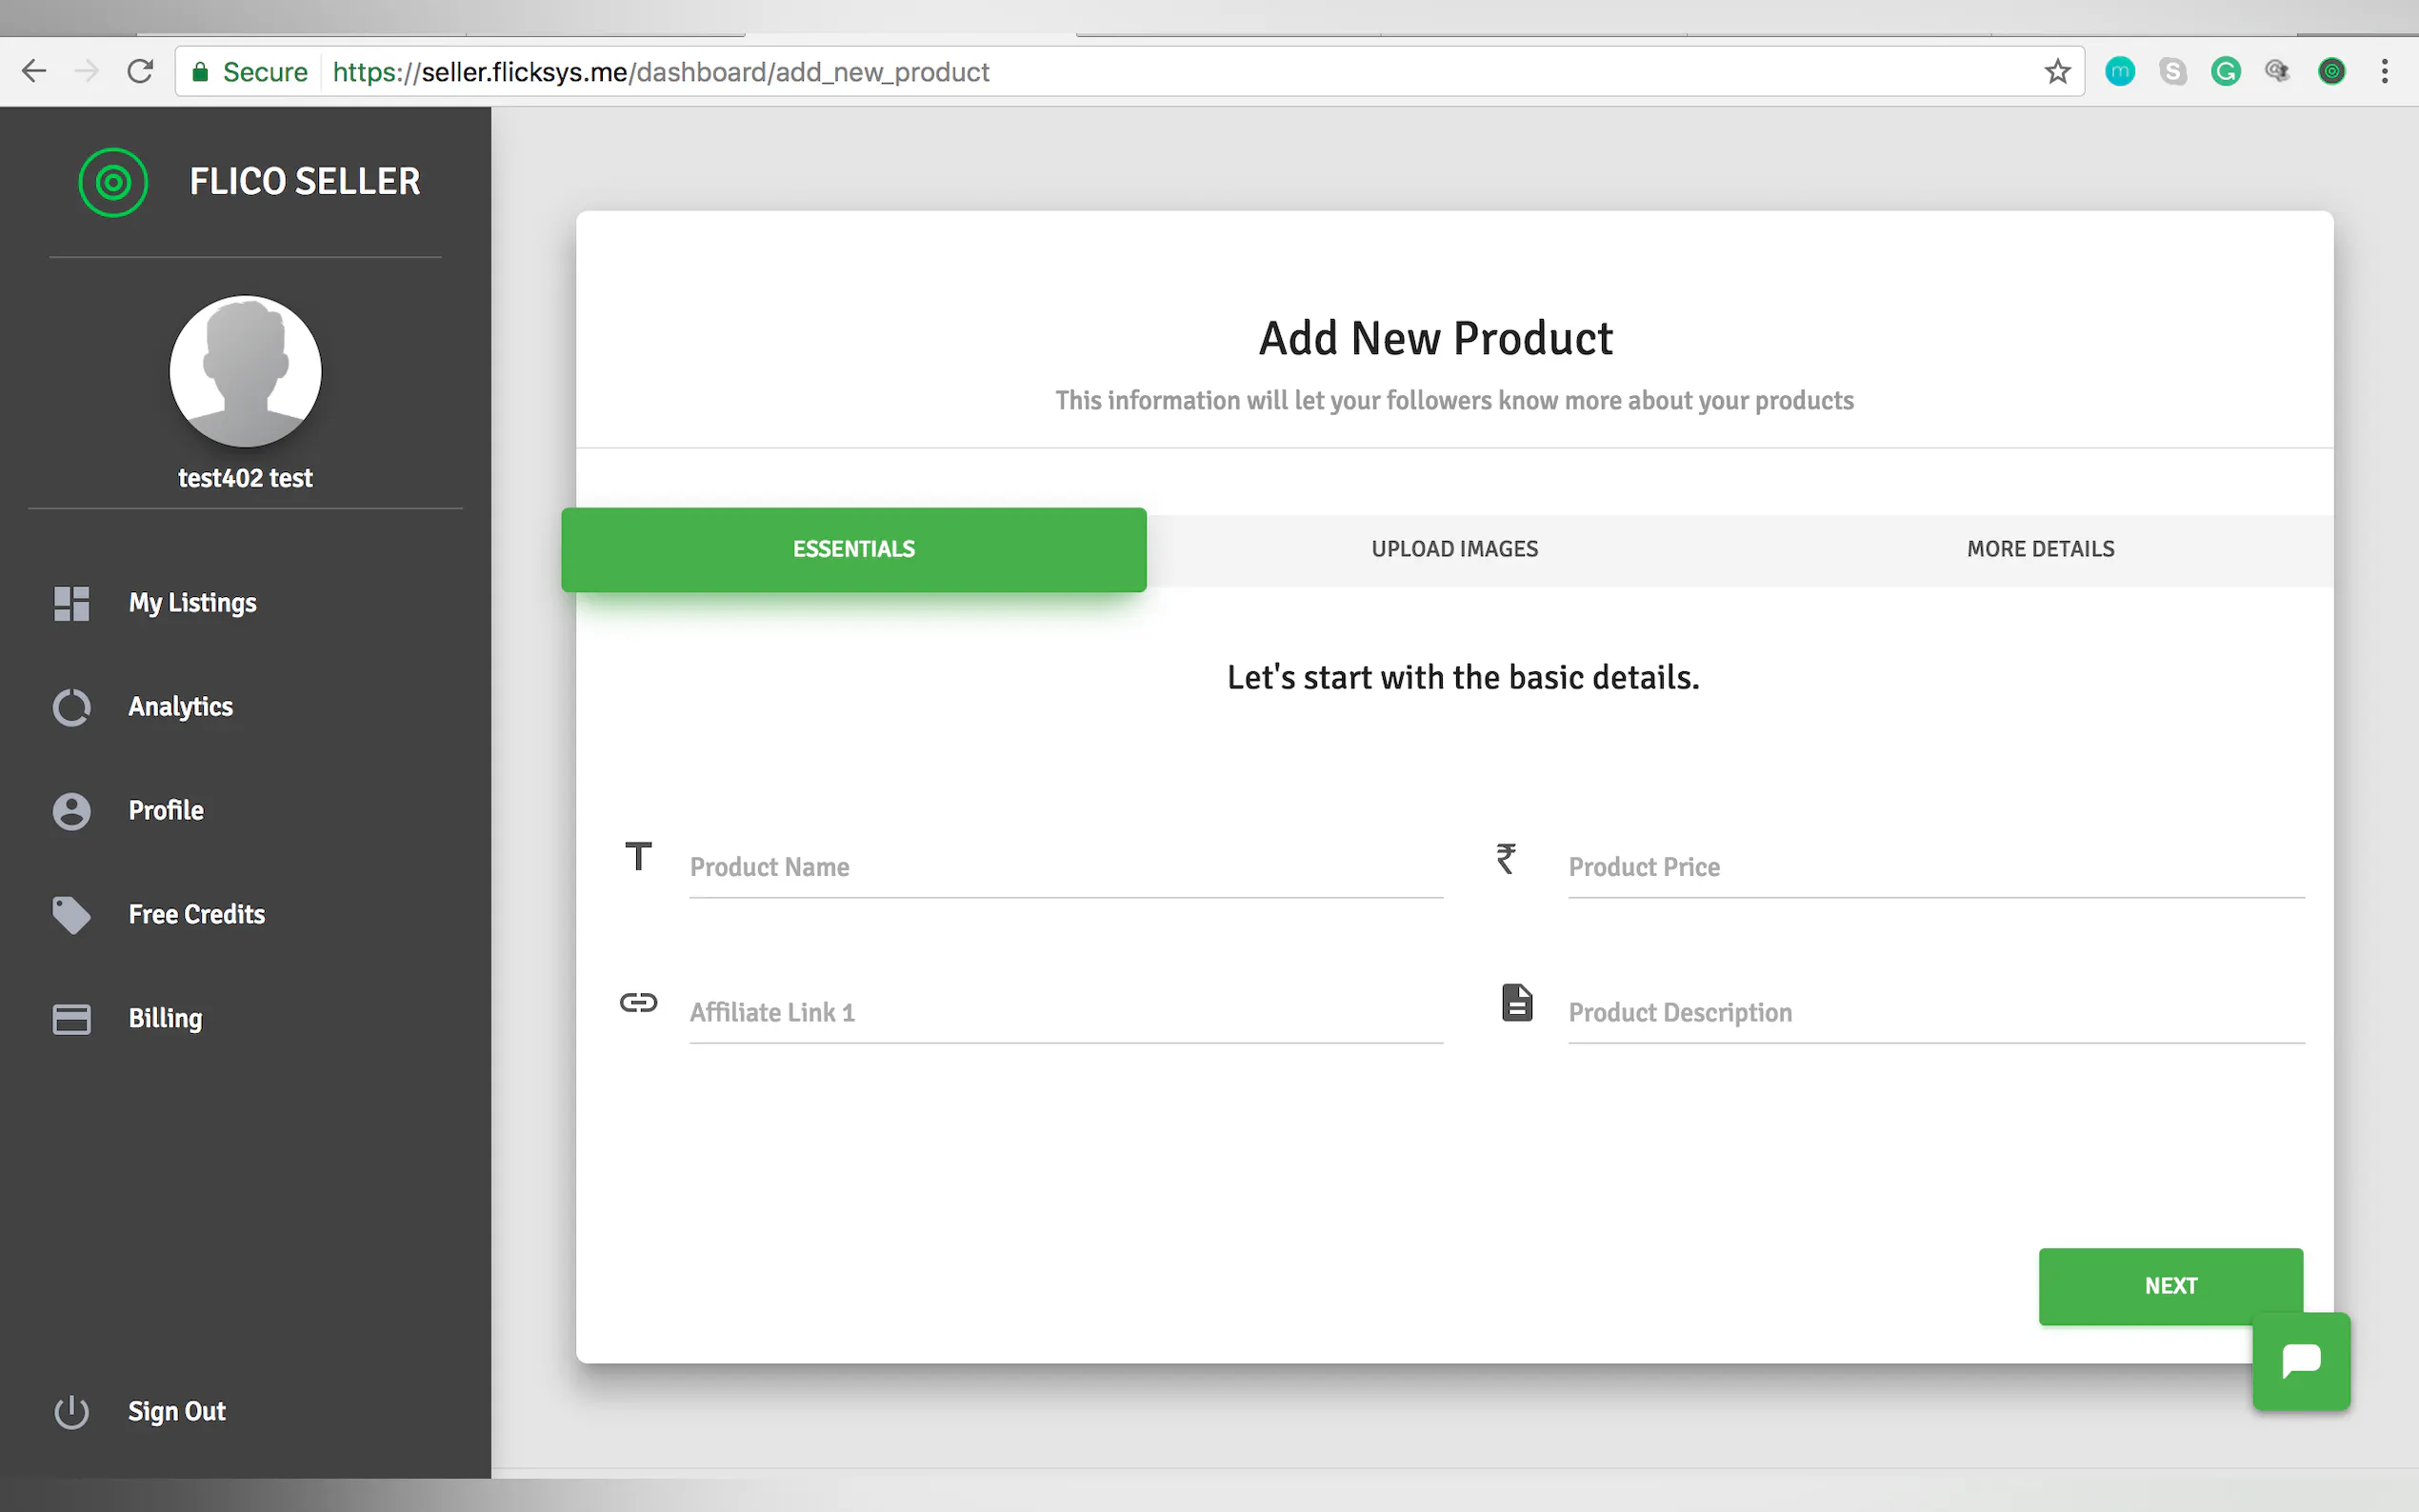Click the Free Credits tag icon
This screenshot has width=2419, height=1512.
(71, 914)
